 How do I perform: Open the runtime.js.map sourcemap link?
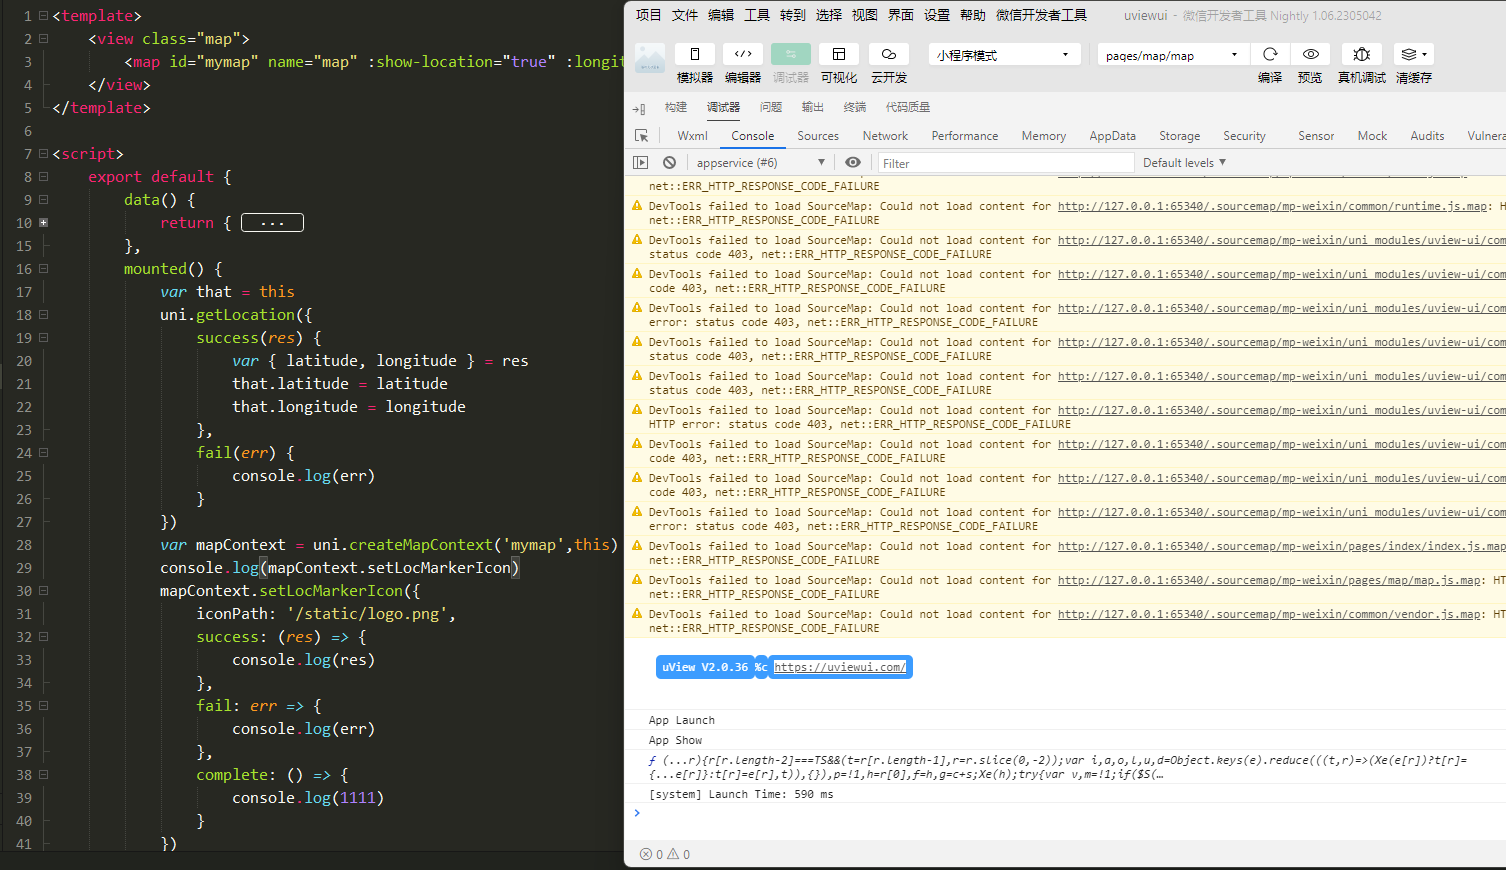click(1273, 206)
